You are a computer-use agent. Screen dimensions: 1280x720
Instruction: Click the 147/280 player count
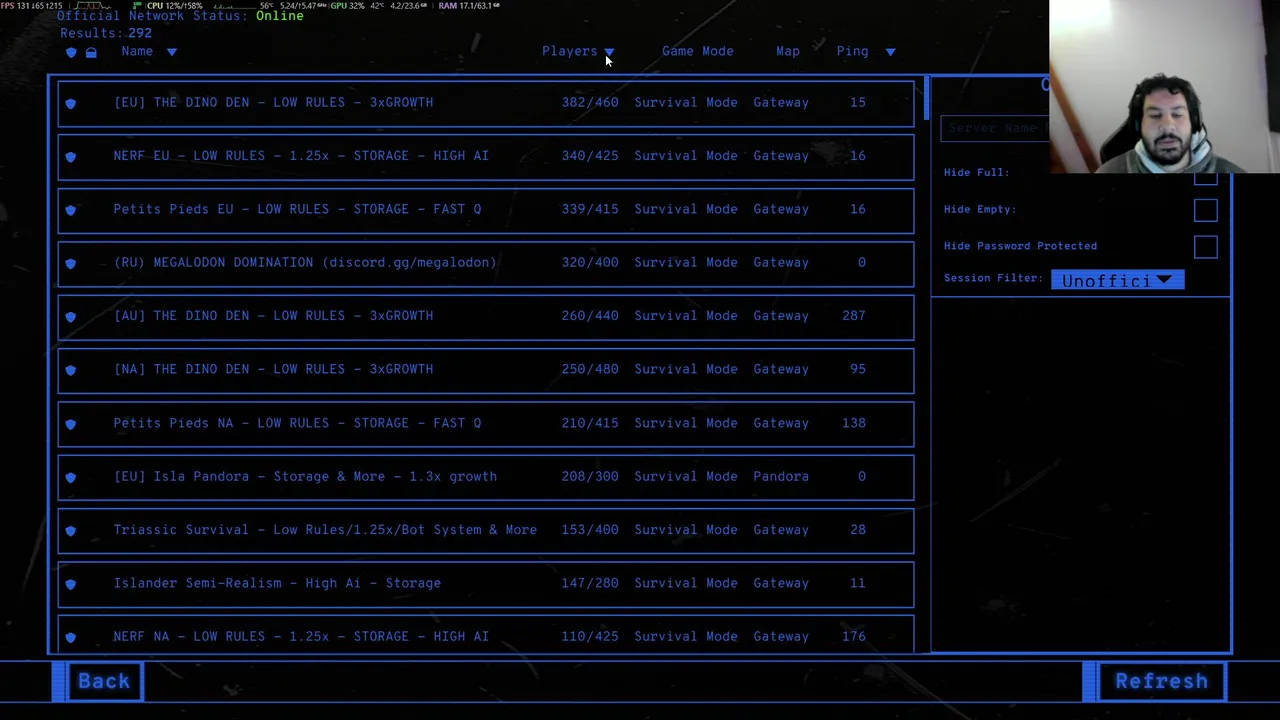[x=590, y=583]
